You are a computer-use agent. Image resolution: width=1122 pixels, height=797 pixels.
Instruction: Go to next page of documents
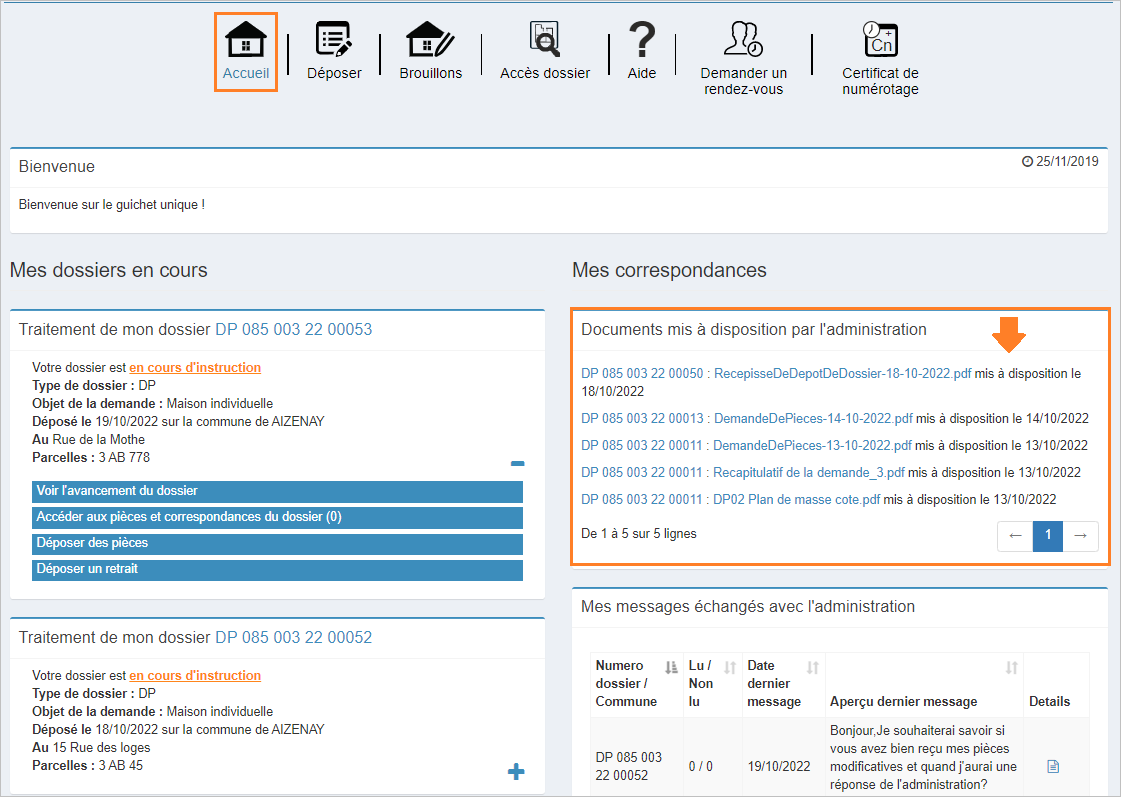(1080, 536)
